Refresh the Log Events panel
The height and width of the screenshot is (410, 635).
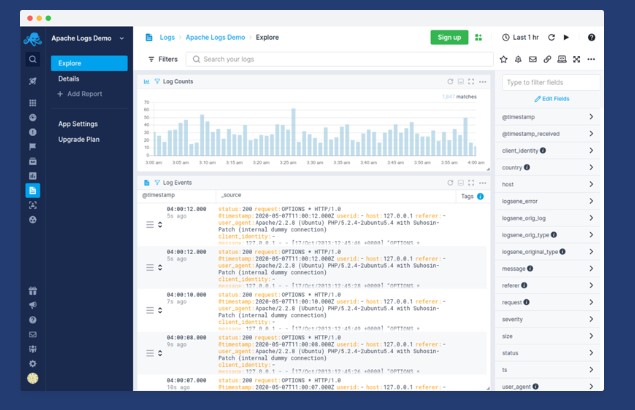pyautogui.click(x=450, y=183)
